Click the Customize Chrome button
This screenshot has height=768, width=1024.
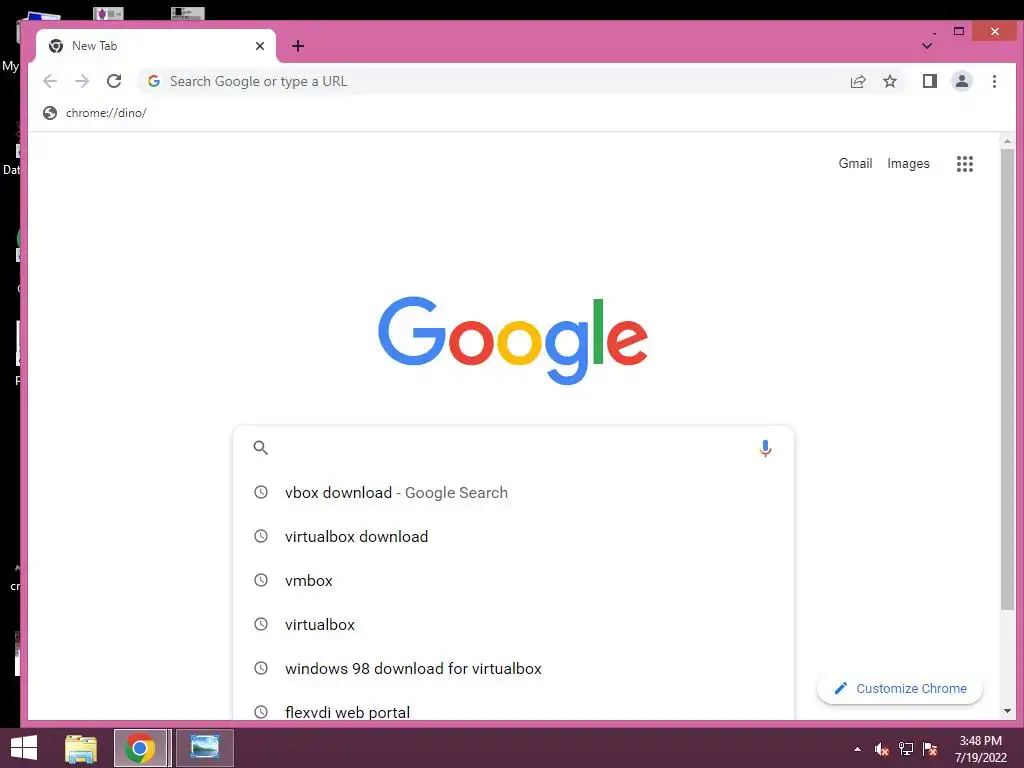click(x=900, y=688)
